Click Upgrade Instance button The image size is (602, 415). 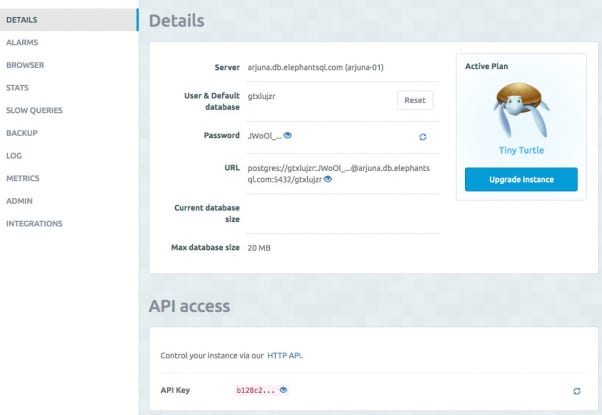pos(521,179)
